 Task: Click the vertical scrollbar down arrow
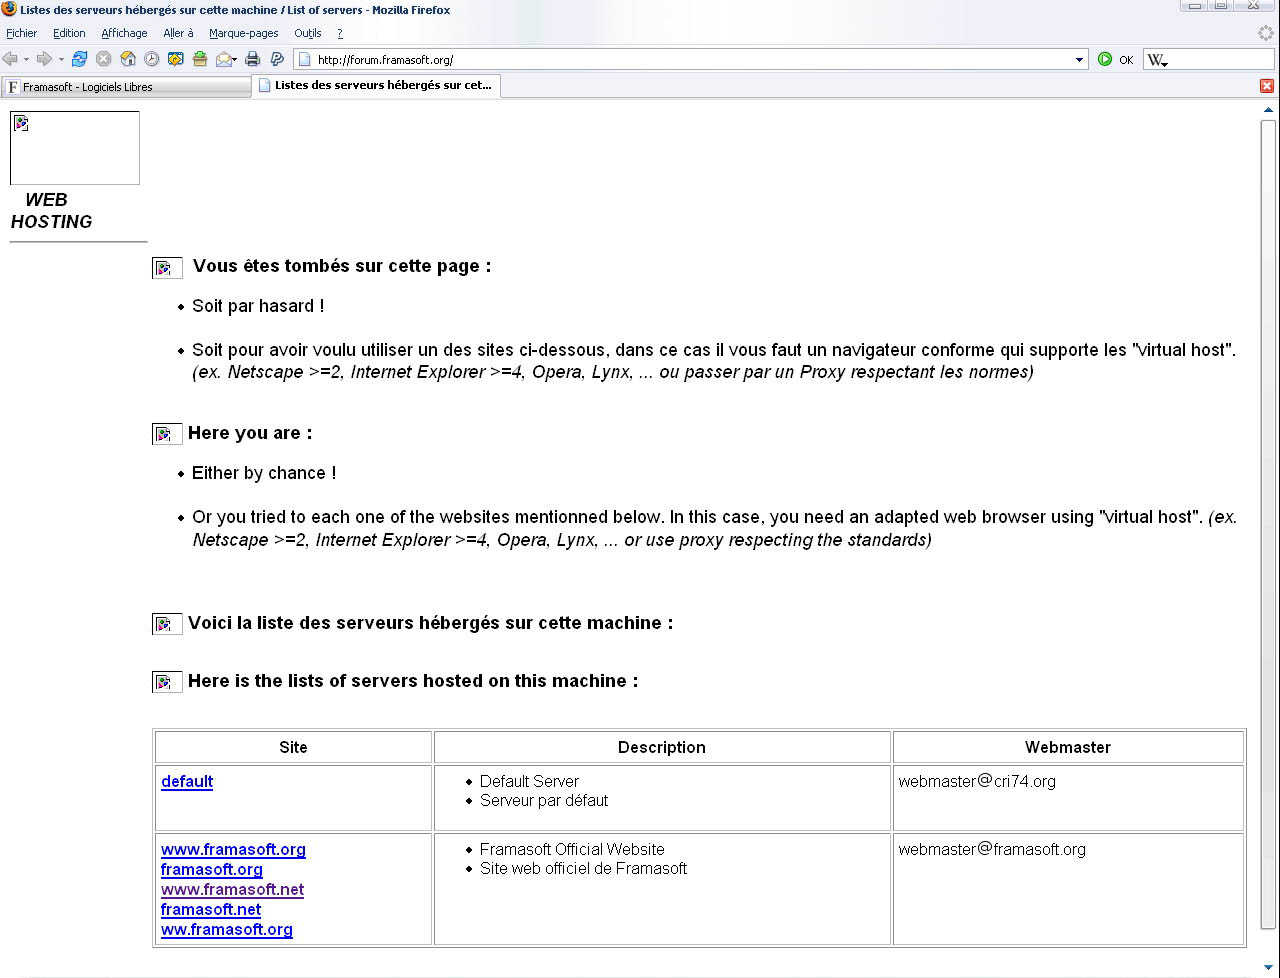(1269, 967)
